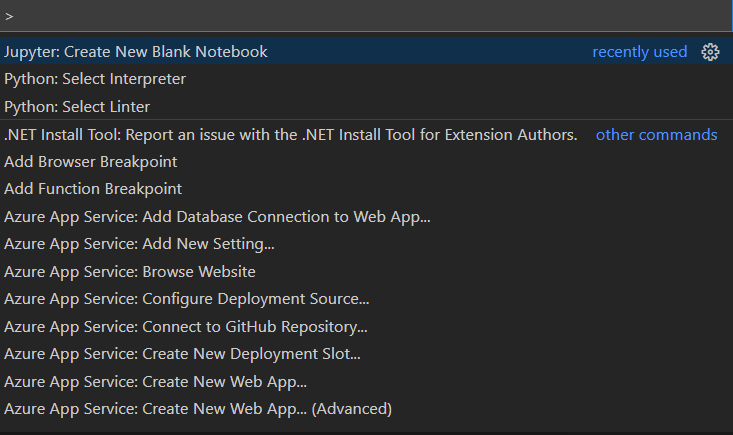Run Azure App Service: Browse Website
Image resolution: width=733 pixels, height=435 pixels.
[x=366, y=271]
